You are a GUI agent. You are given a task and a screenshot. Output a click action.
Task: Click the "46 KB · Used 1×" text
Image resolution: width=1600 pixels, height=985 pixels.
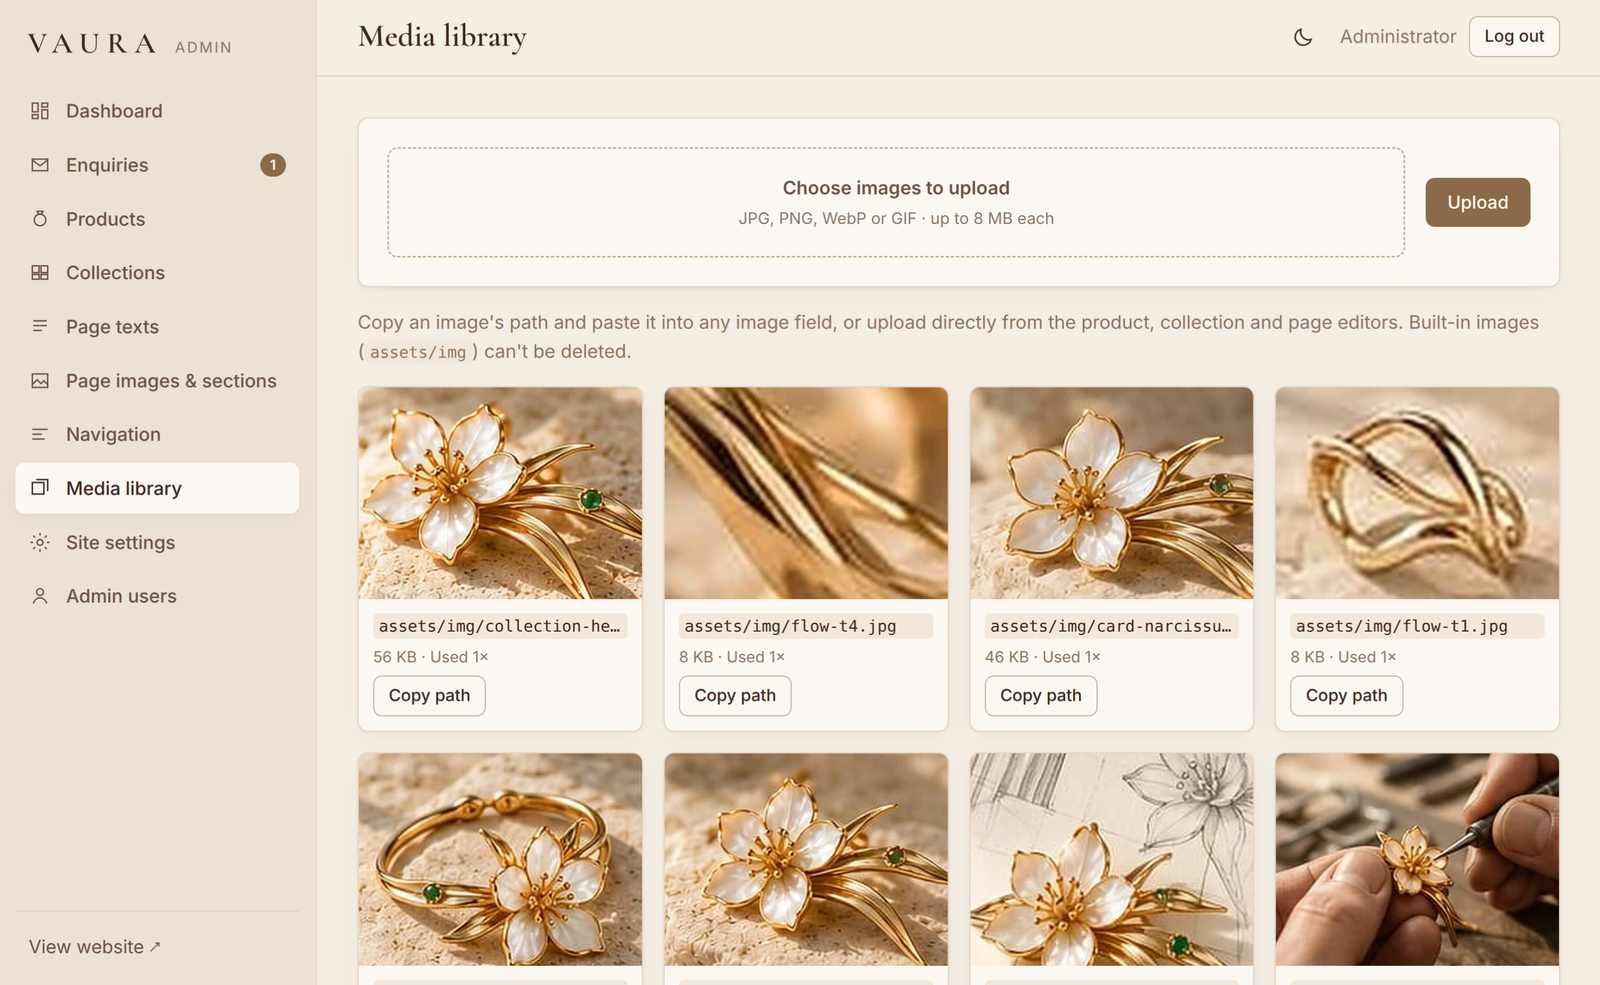click(1043, 657)
